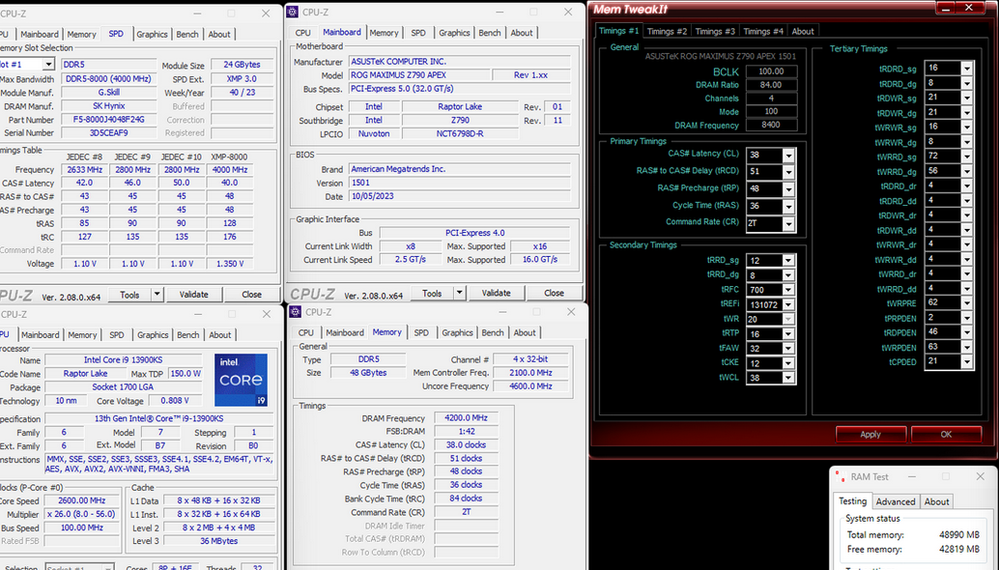The height and width of the screenshot is (570, 999).
Task: Open the Advanced tab in RAM Test
Action: [895, 502]
